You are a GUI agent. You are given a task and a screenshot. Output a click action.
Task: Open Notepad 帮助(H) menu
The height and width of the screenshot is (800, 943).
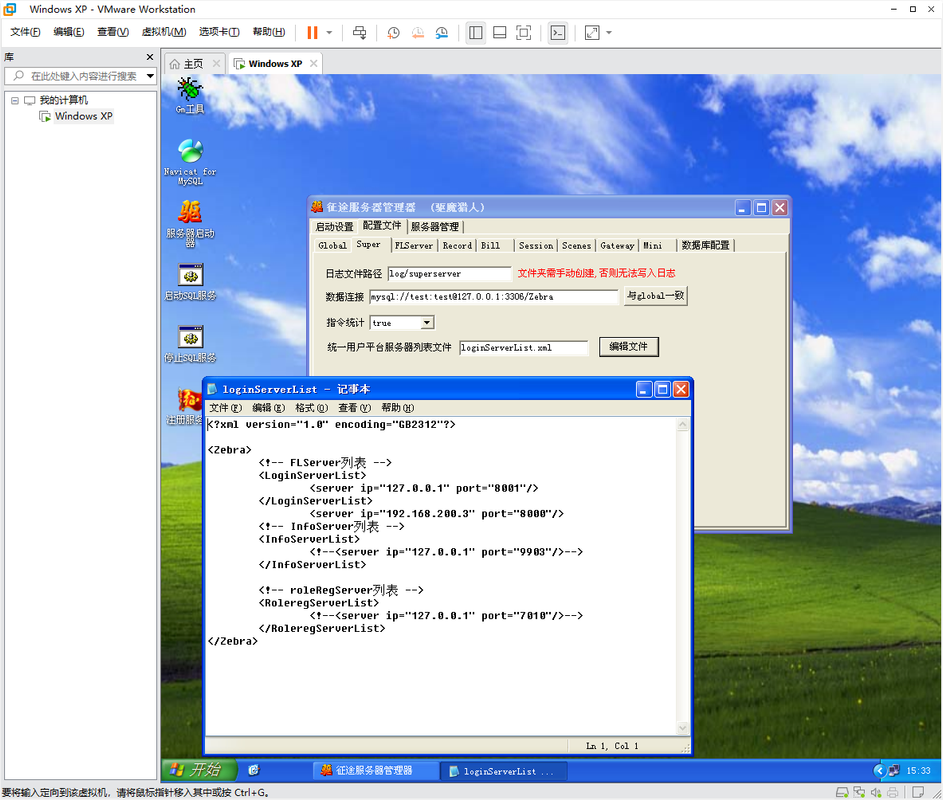(x=398, y=408)
